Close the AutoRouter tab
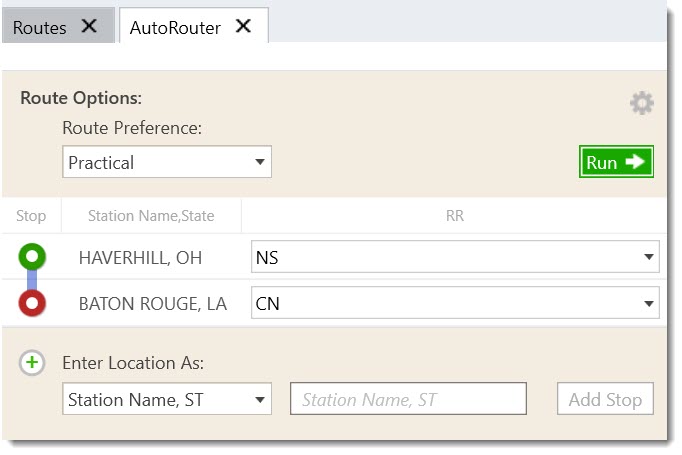Viewport: 682px width, 455px height. click(243, 27)
